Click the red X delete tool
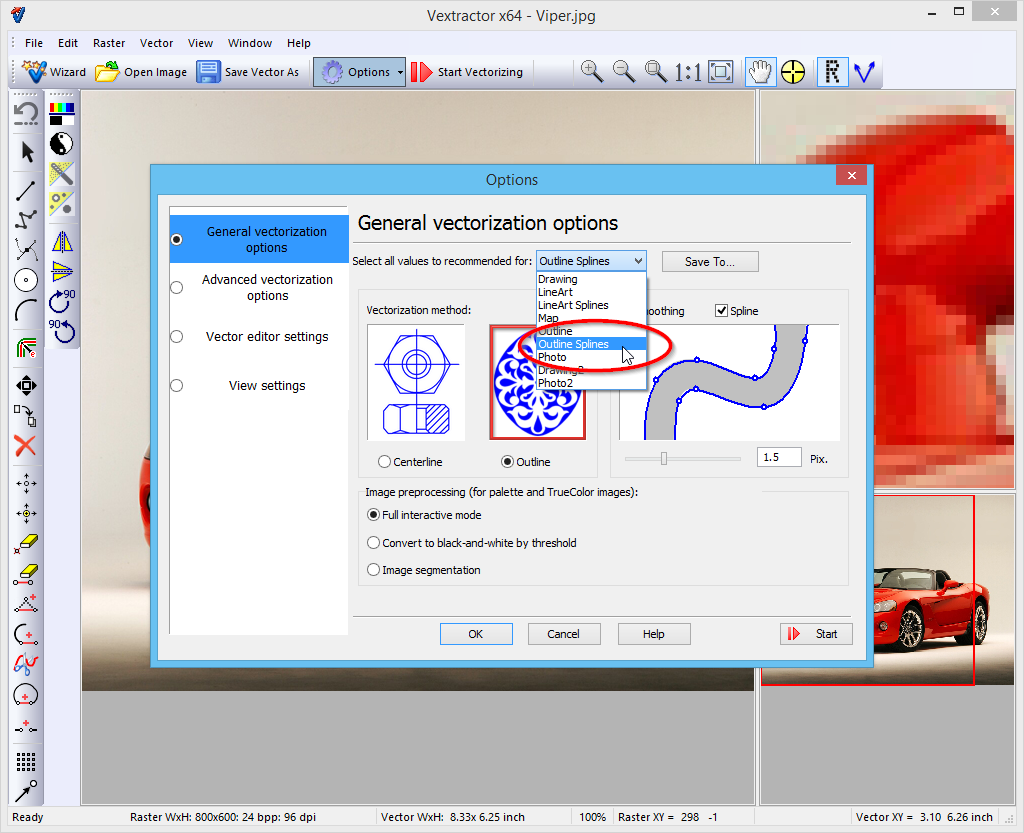 (x=25, y=446)
